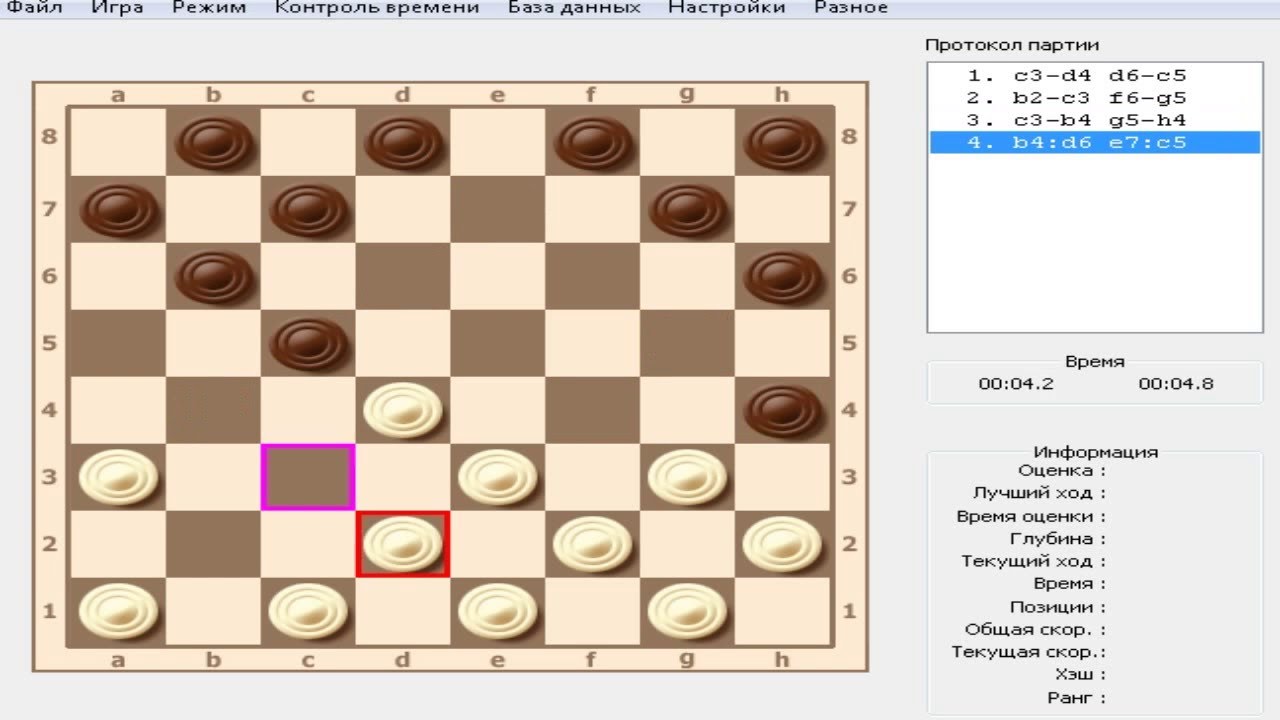Click the white checker on d2
Image resolution: width=1280 pixels, height=720 pixels.
coord(403,544)
